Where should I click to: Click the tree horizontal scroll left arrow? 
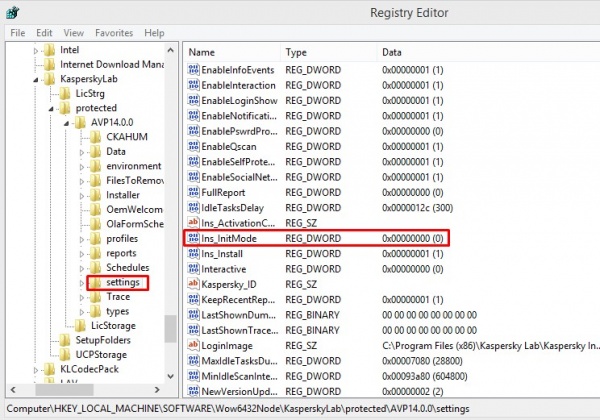coord(13,390)
